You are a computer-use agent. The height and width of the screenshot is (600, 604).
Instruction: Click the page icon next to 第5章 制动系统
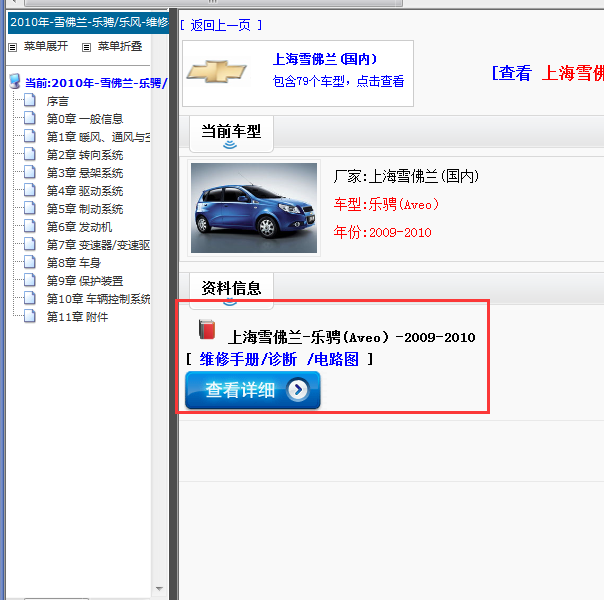tap(30, 208)
